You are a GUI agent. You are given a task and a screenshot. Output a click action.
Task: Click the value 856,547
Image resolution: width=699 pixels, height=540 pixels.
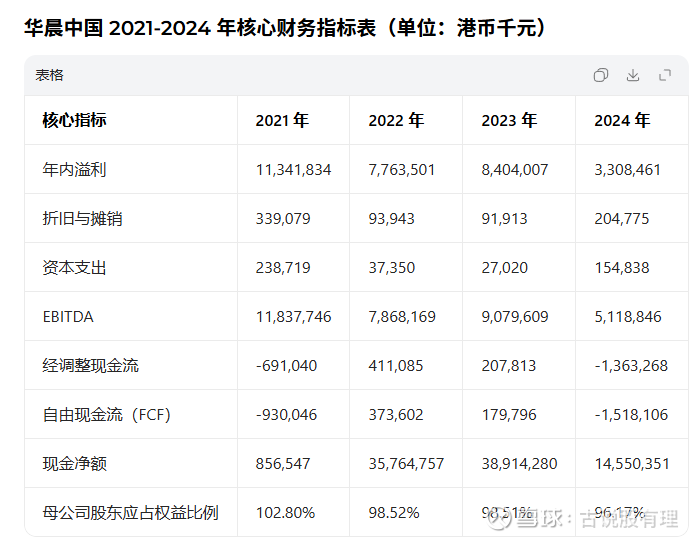(283, 464)
